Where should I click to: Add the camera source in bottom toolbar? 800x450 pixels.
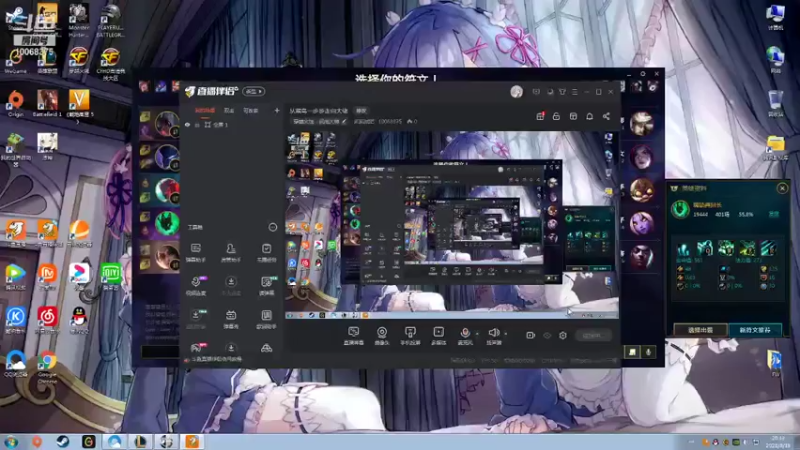(382, 336)
